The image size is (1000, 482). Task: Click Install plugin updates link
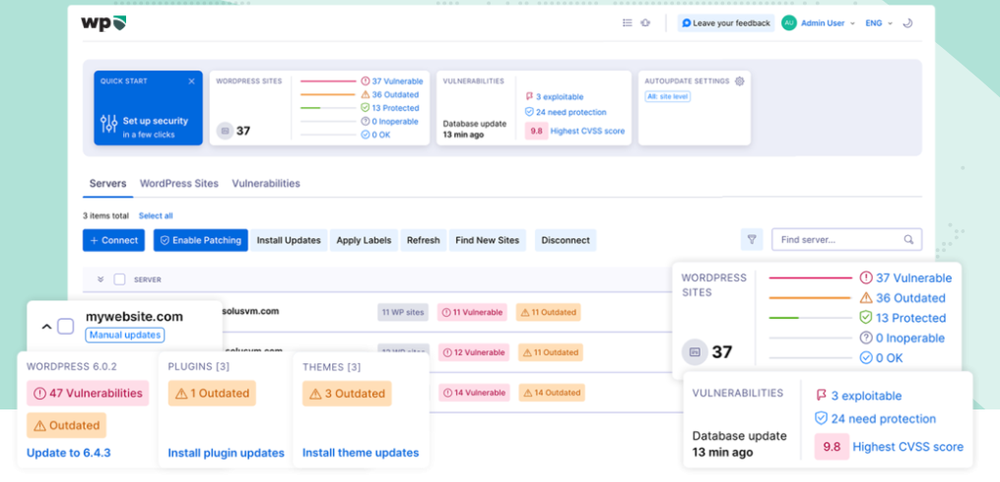(x=226, y=453)
